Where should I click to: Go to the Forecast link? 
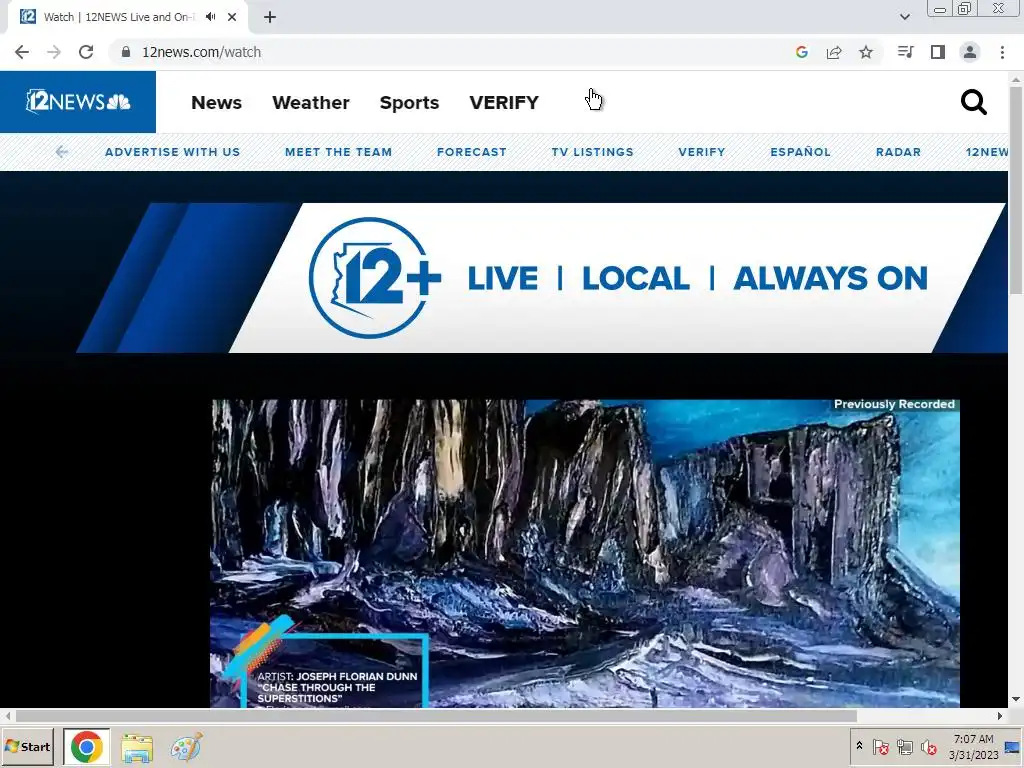(472, 152)
